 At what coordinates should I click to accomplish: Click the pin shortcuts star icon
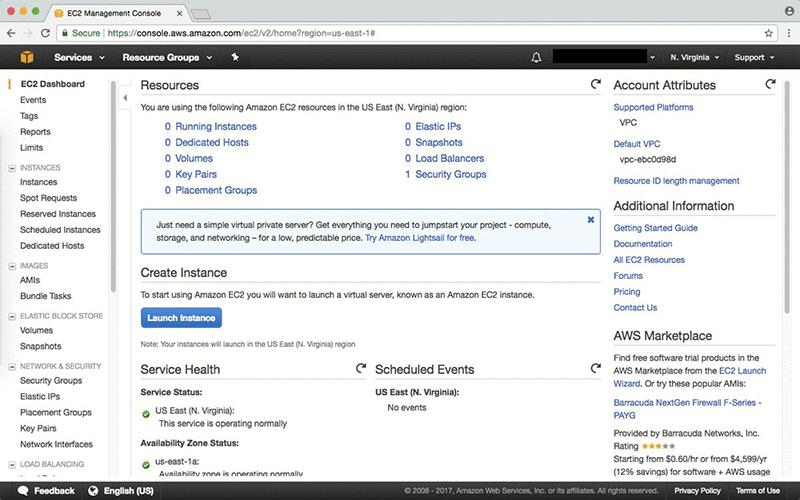[x=235, y=57]
